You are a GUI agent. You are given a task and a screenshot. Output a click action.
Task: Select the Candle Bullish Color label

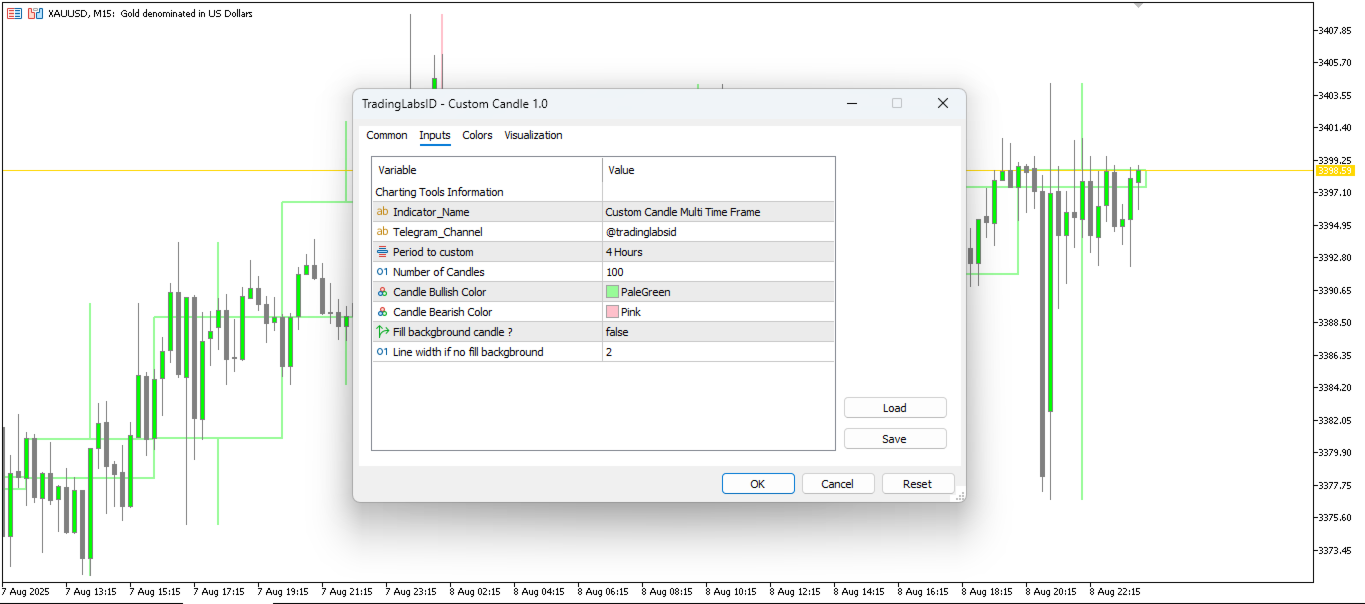coord(440,292)
